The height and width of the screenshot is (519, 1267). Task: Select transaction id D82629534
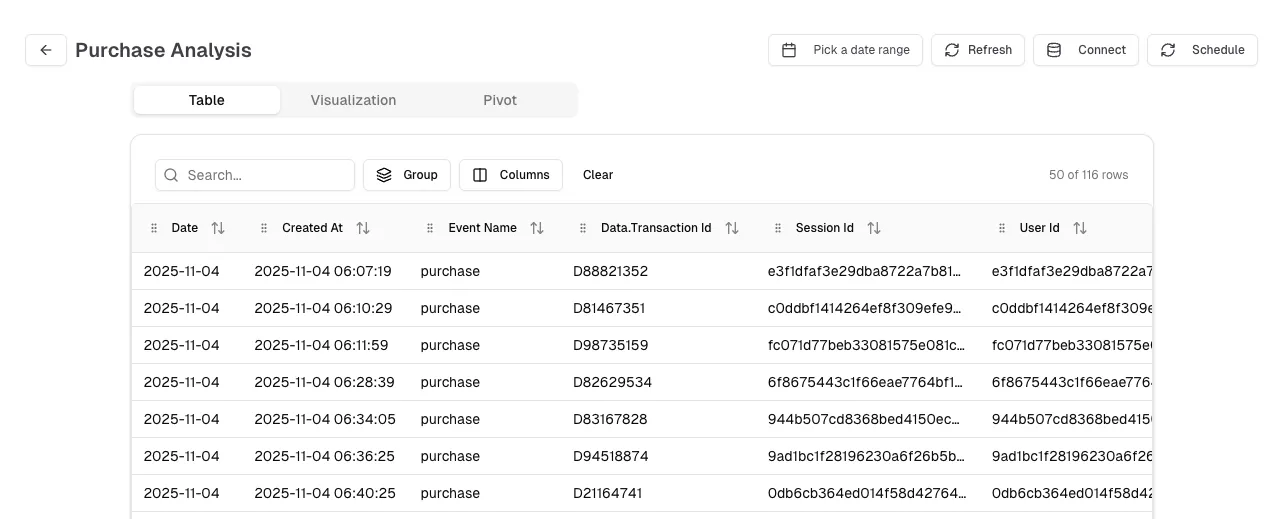(x=612, y=382)
